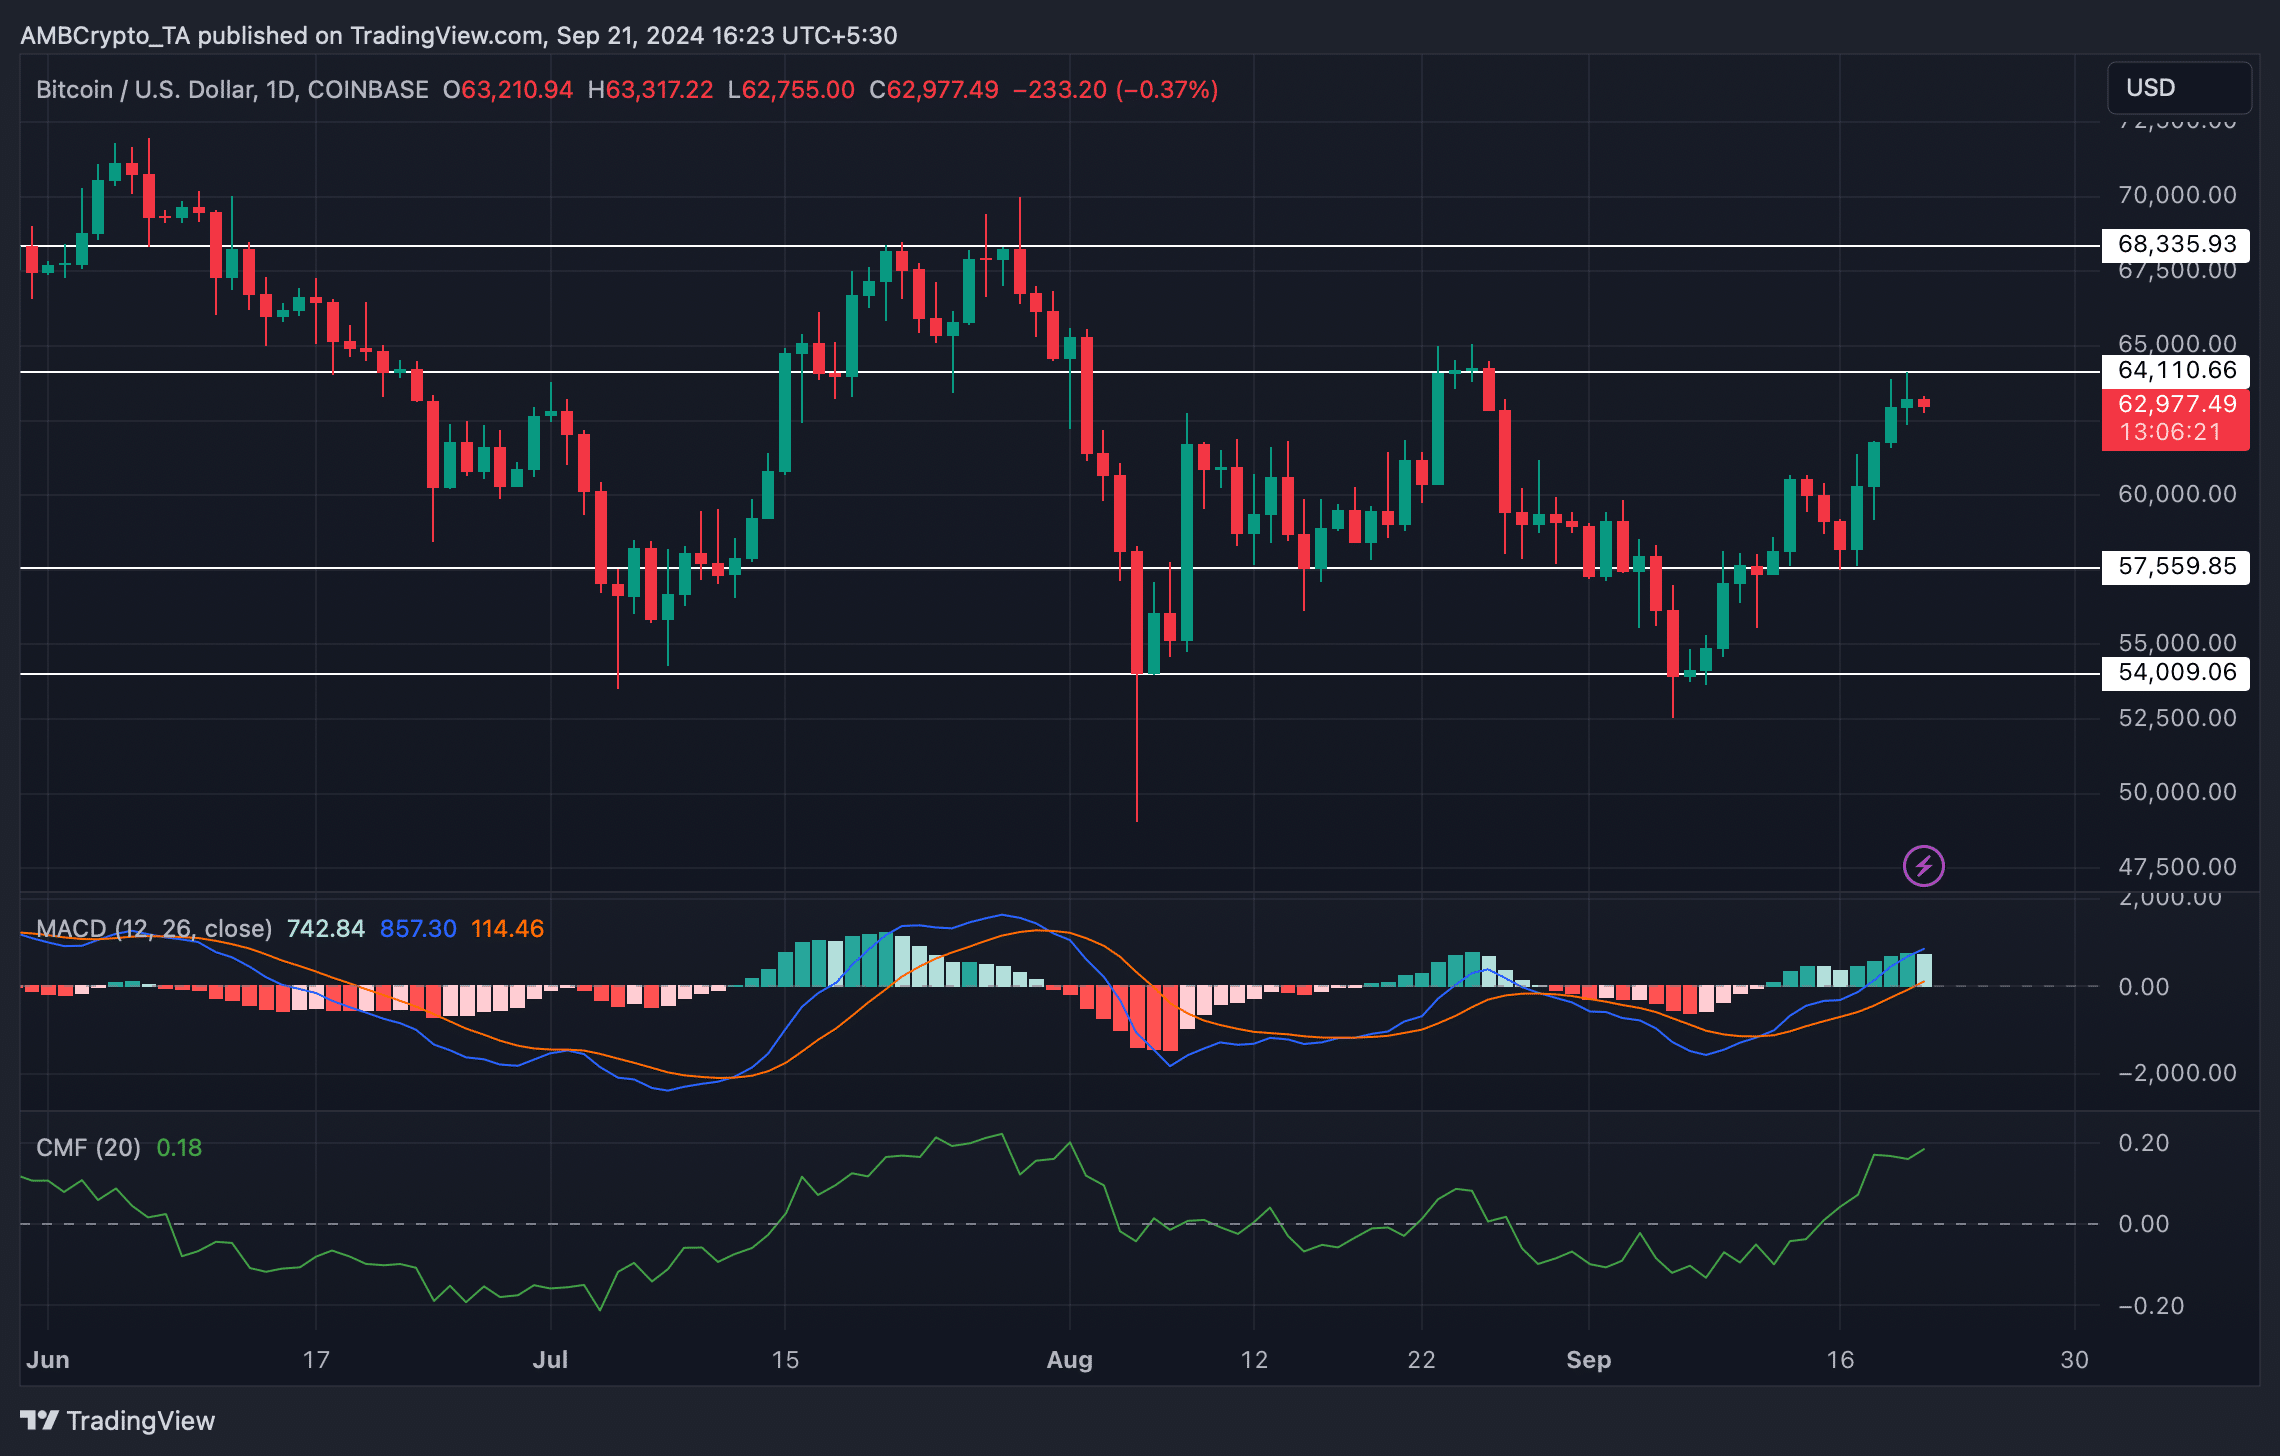Screen dimensions: 2280x1456
Task: Click the 30 date label on the time axis
Action: (2075, 1360)
